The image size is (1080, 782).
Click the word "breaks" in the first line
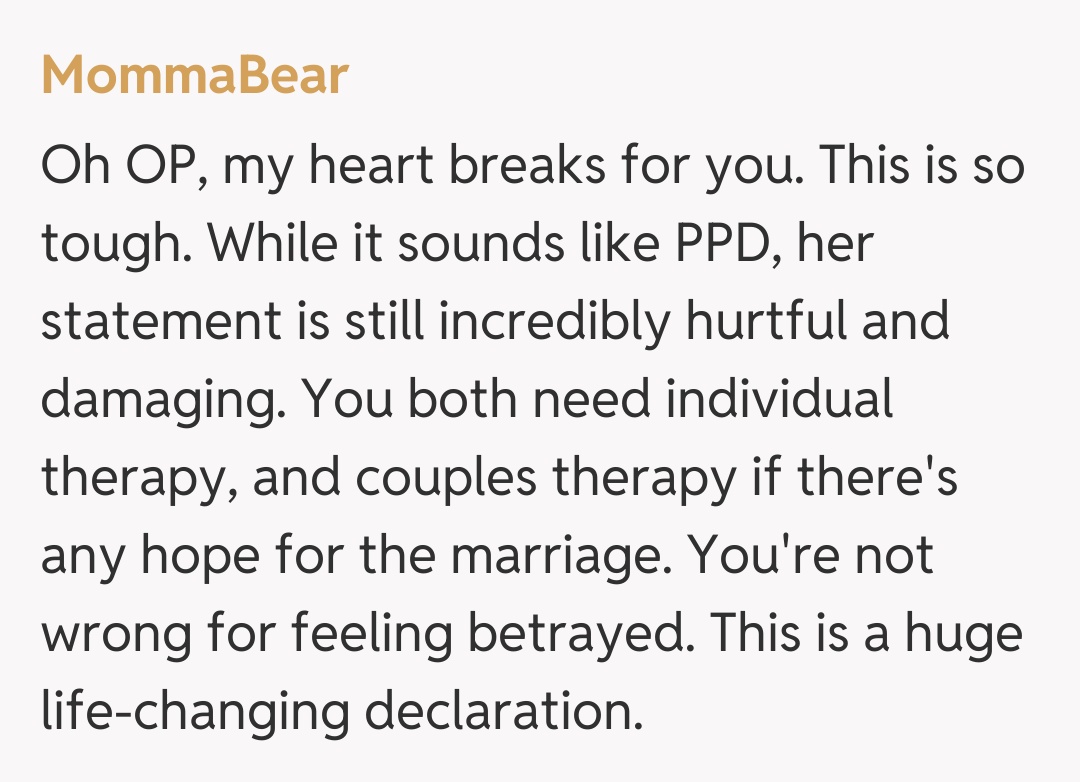coord(525,165)
